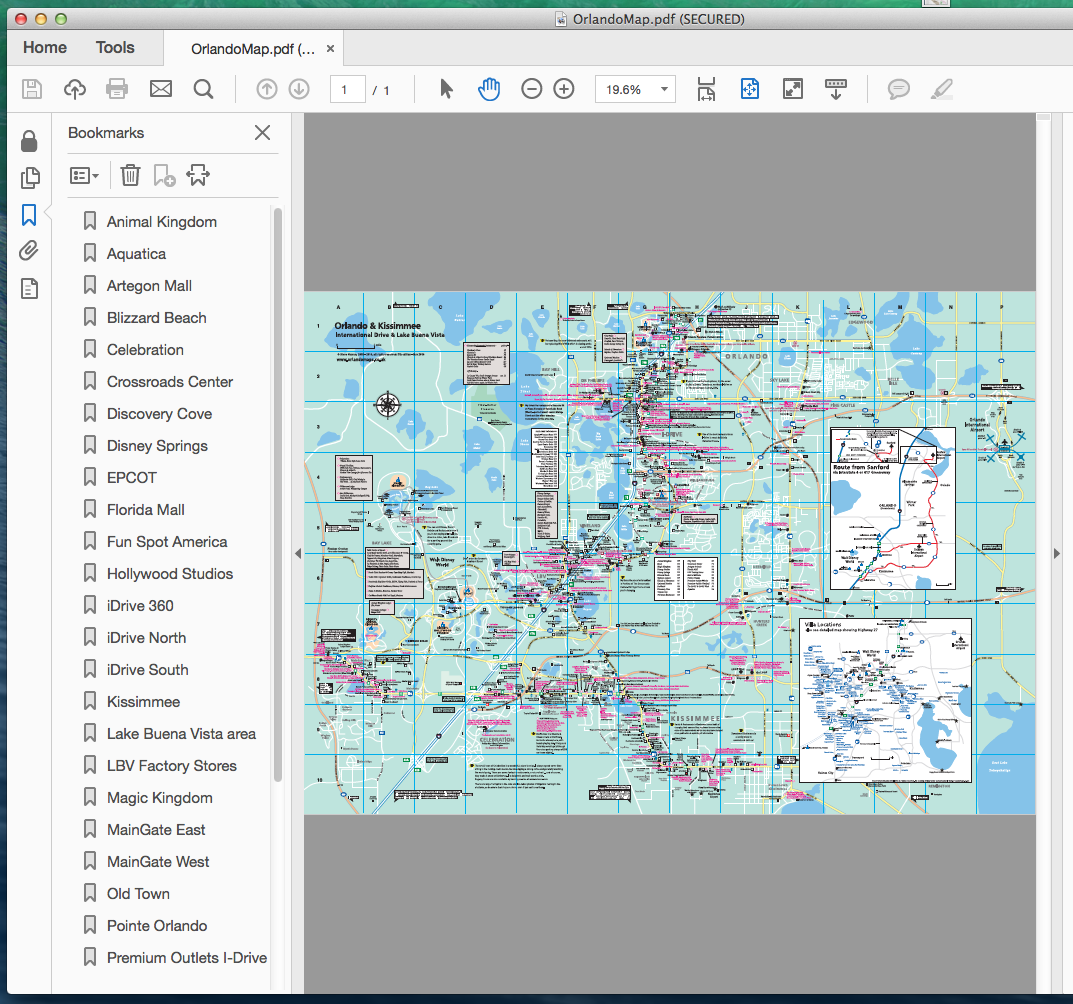
Task: Zoom out with the minus button
Action: [531, 89]
